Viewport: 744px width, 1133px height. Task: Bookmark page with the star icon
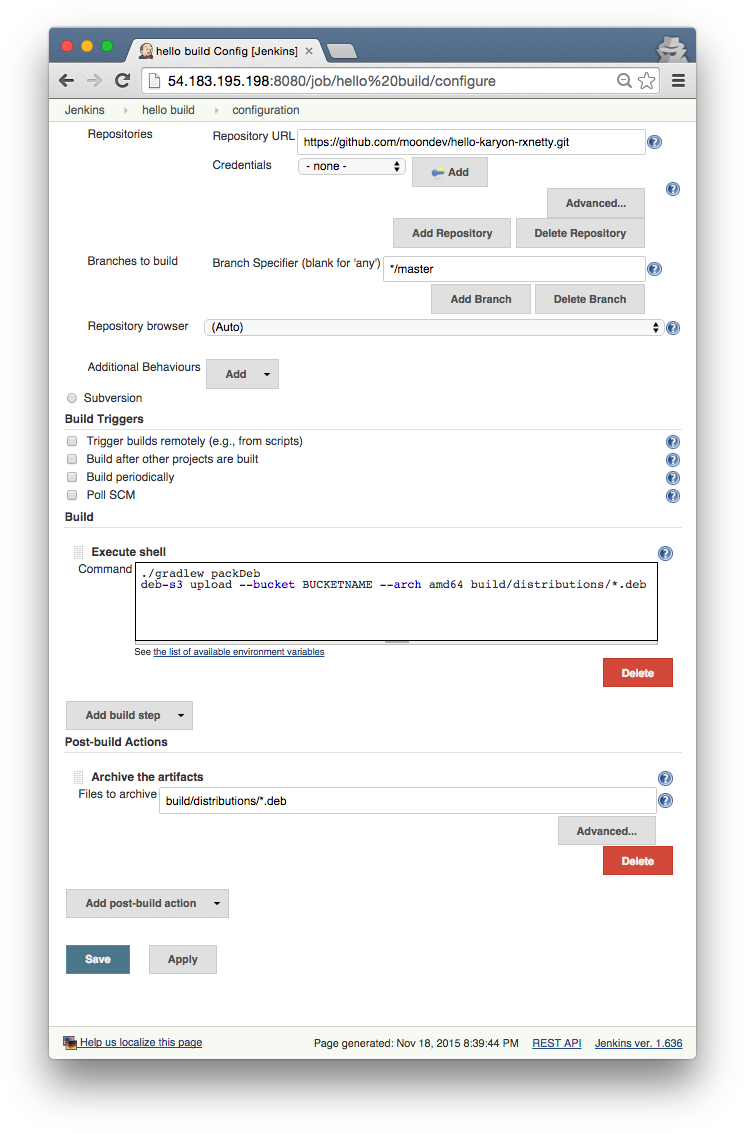[x=646, y=81]
